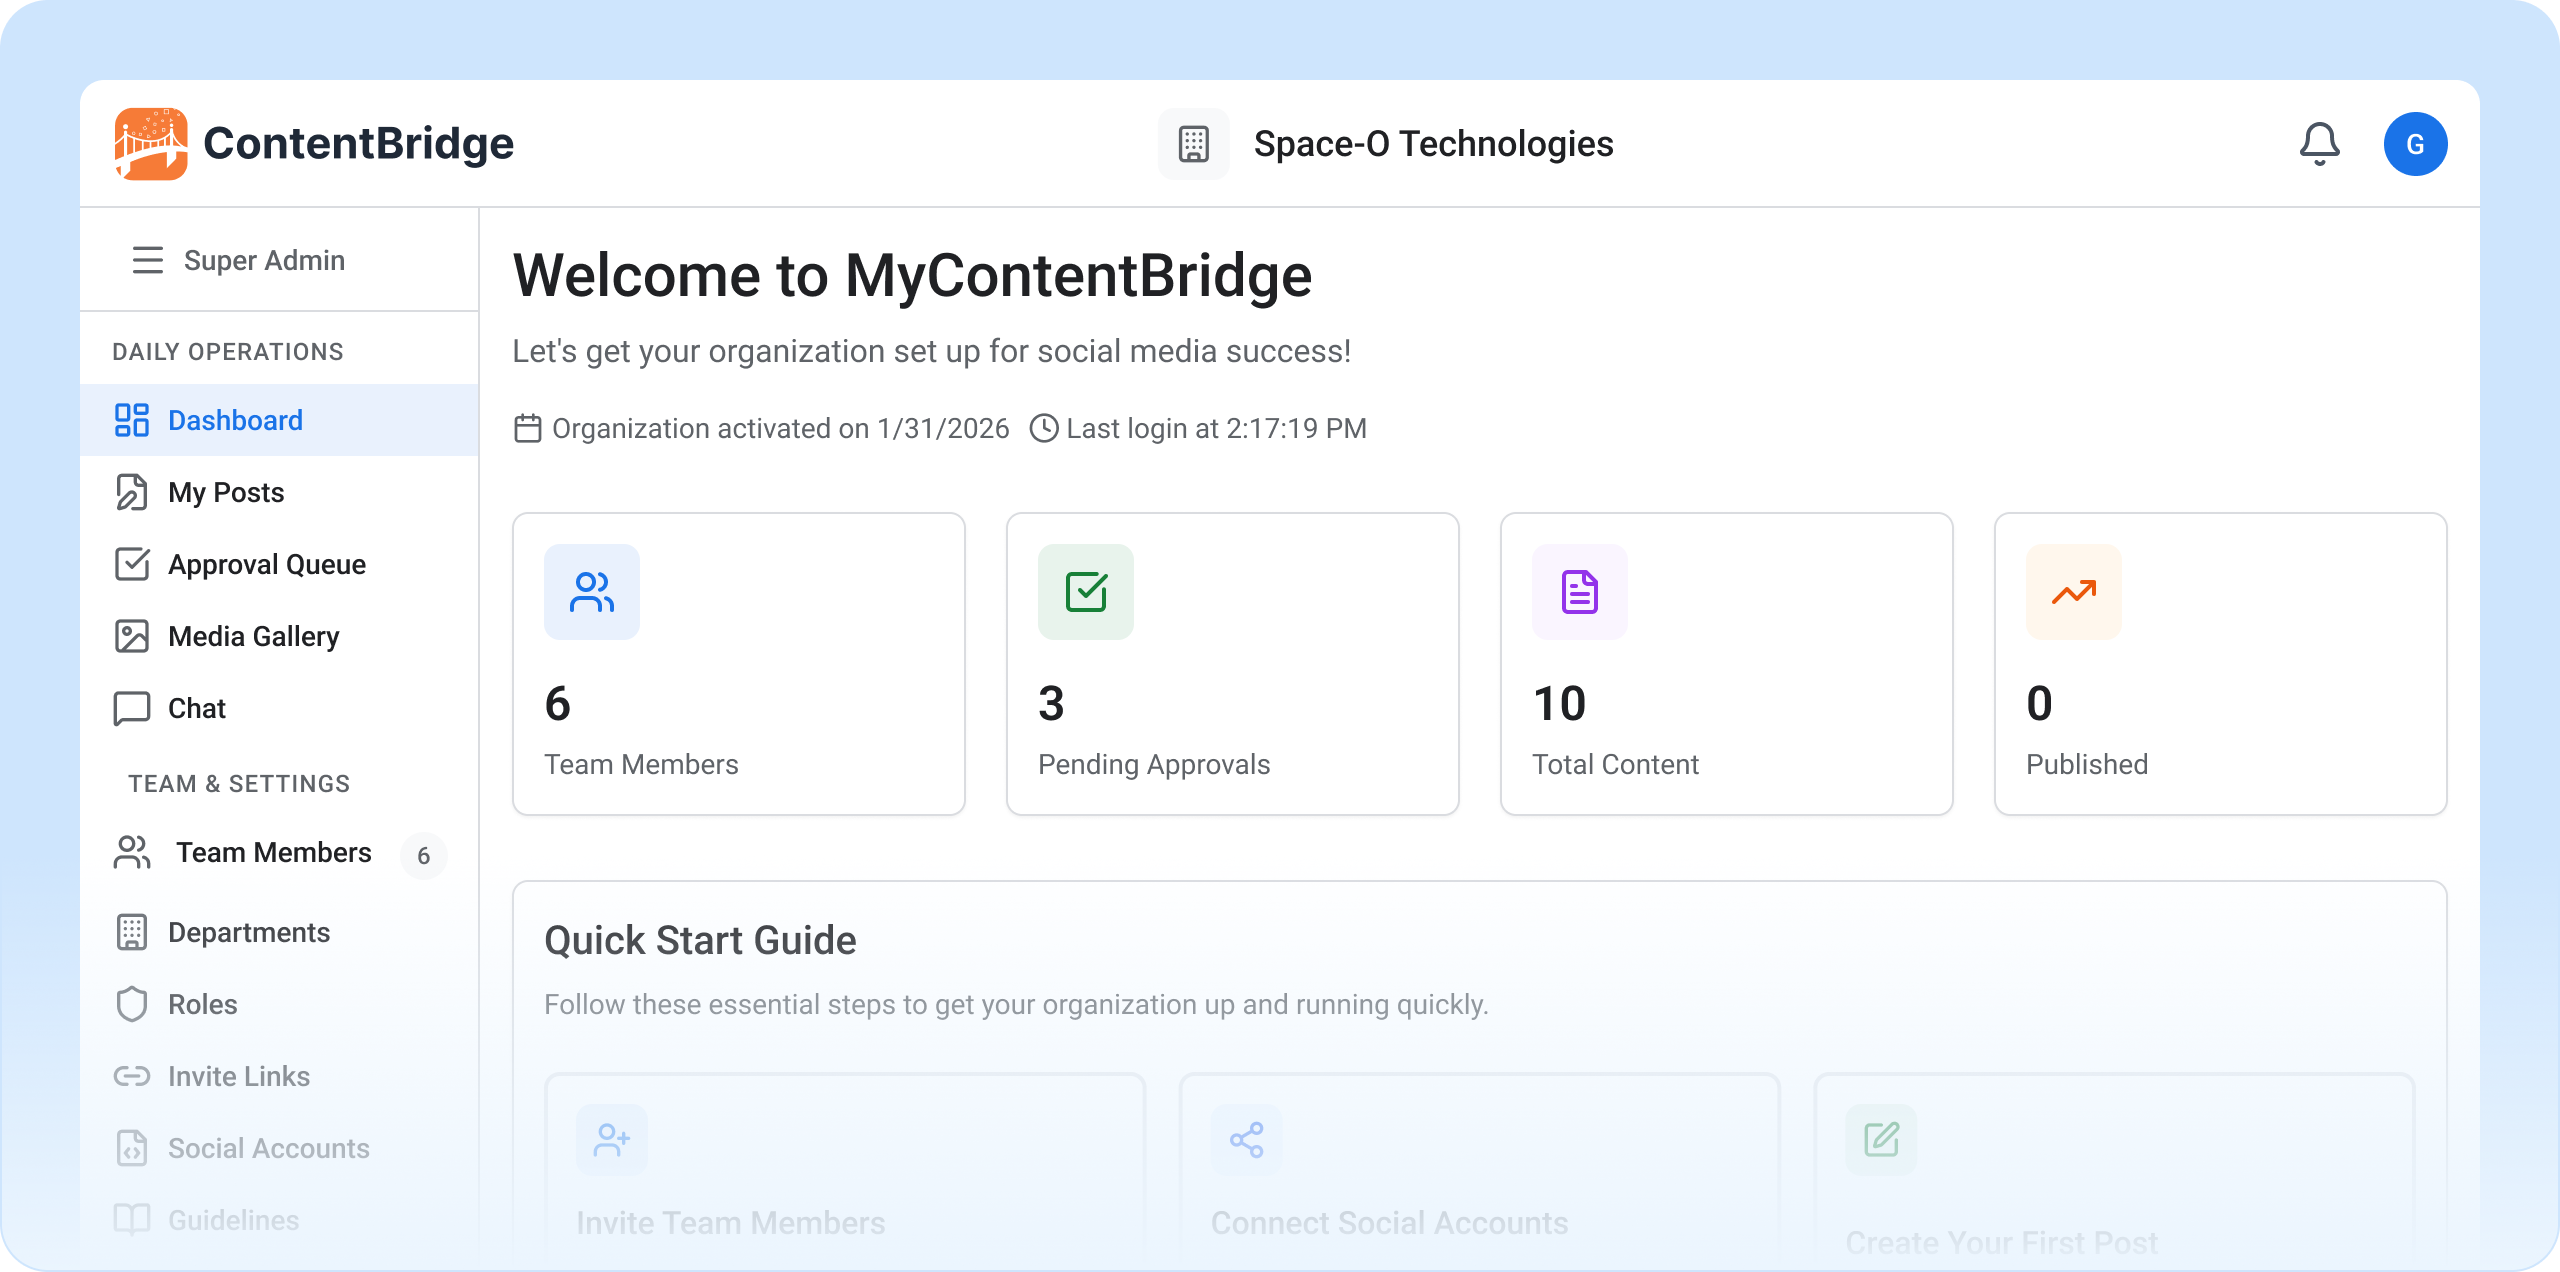Click the Total Content document icon

(x=1579, y=592)
